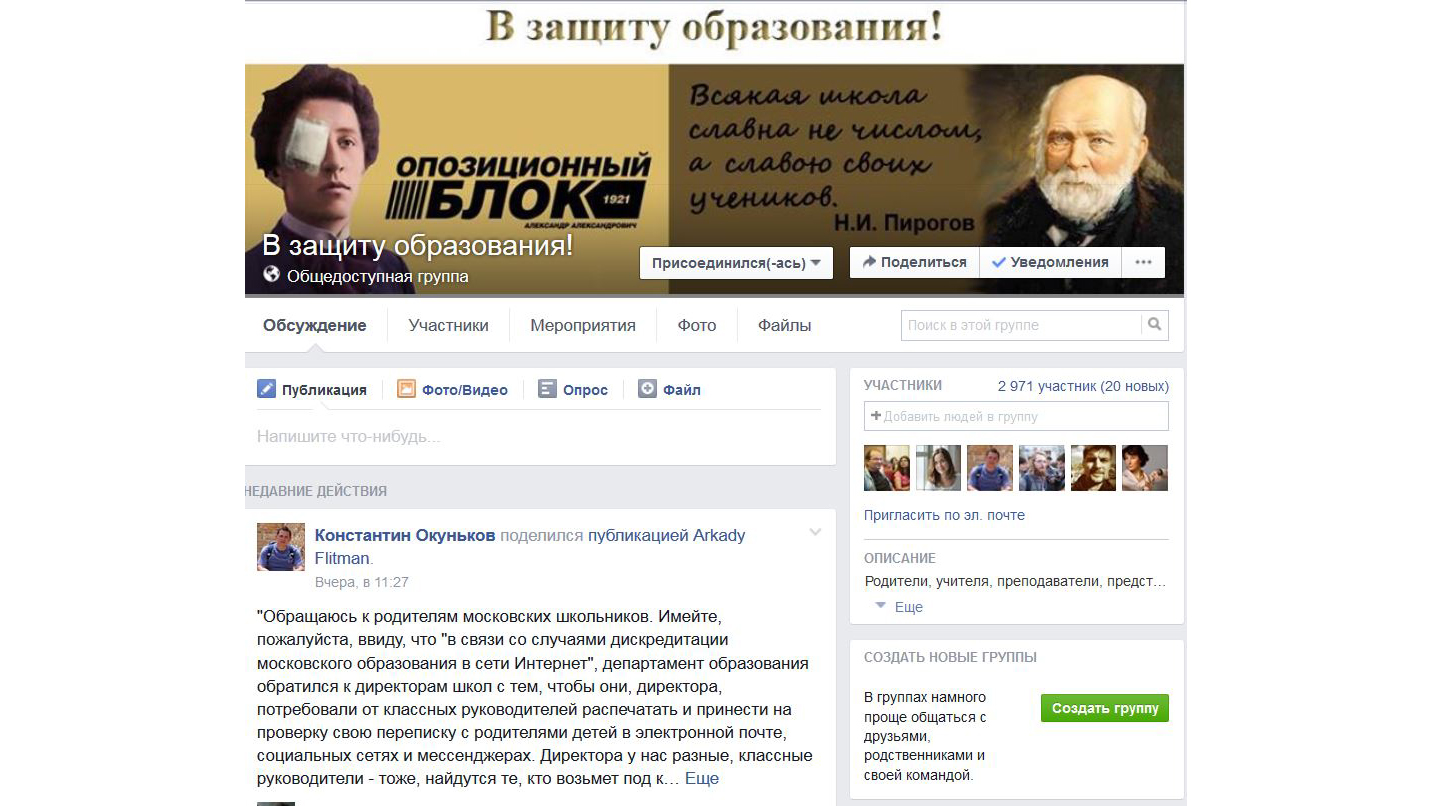Select the Публикация pencil icon
Image resolution: width=1432 pixels, height=806 pixels.
coord(266,389)
